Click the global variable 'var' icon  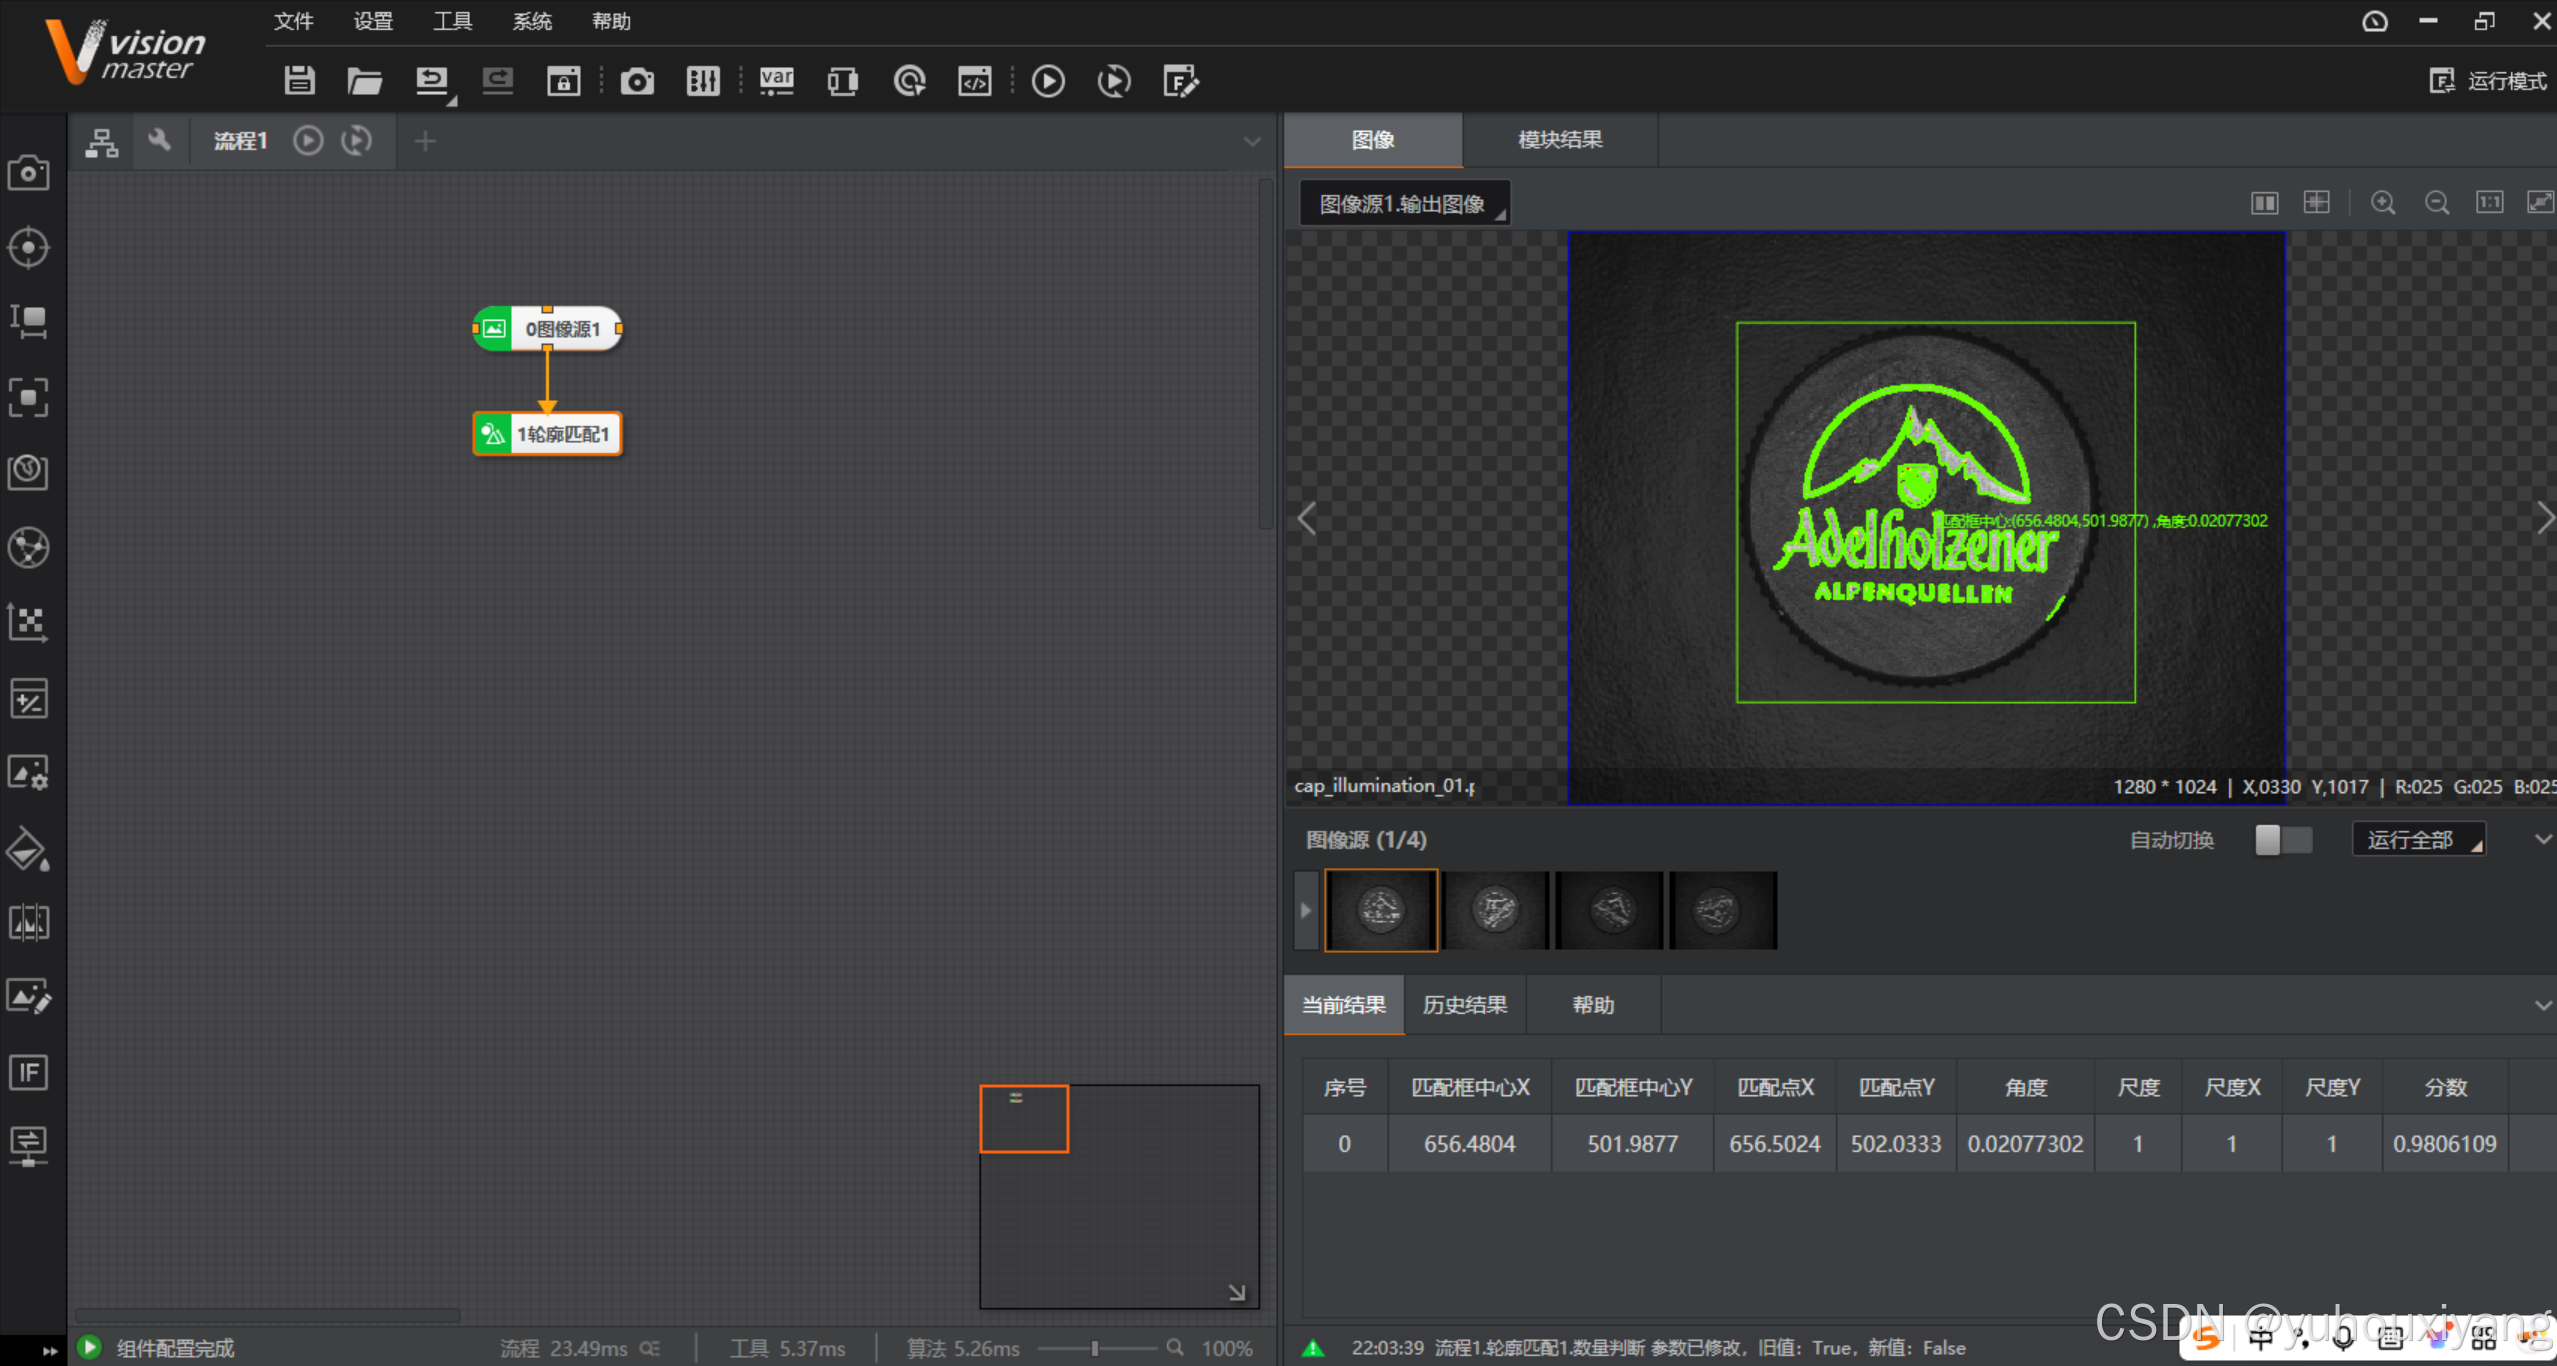[x=776, y=81]
